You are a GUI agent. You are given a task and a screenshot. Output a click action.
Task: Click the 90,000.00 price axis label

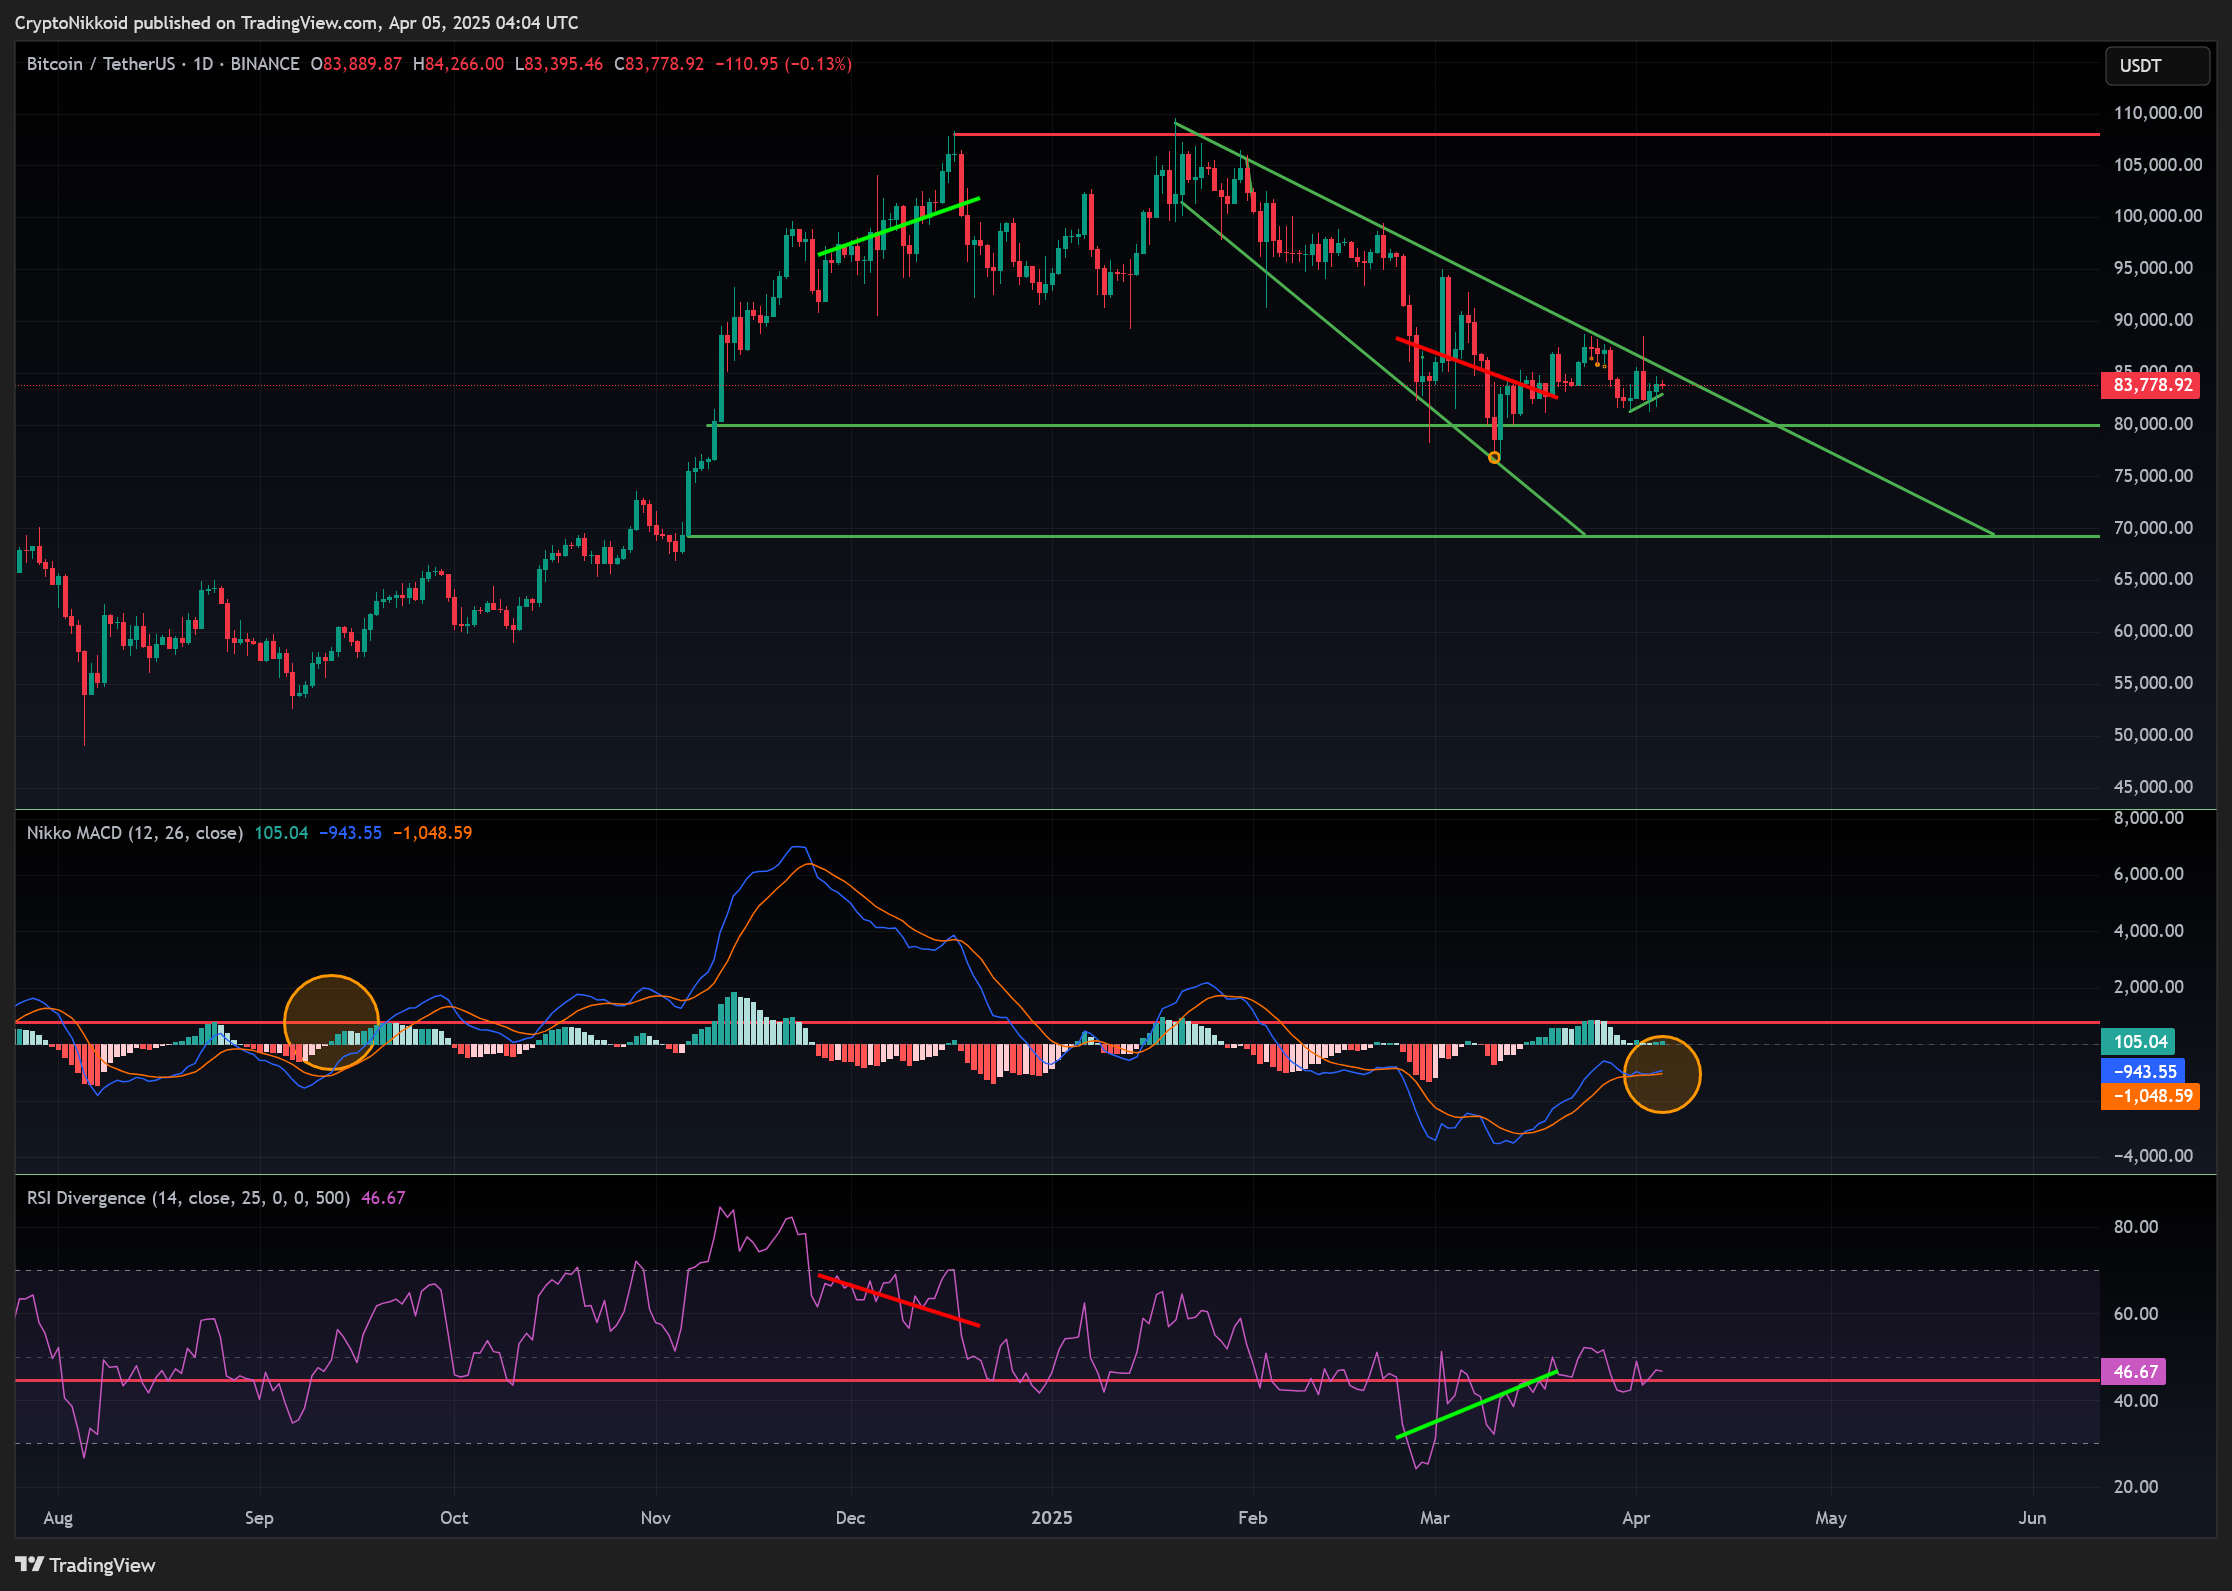click(x=2153, y=320)
